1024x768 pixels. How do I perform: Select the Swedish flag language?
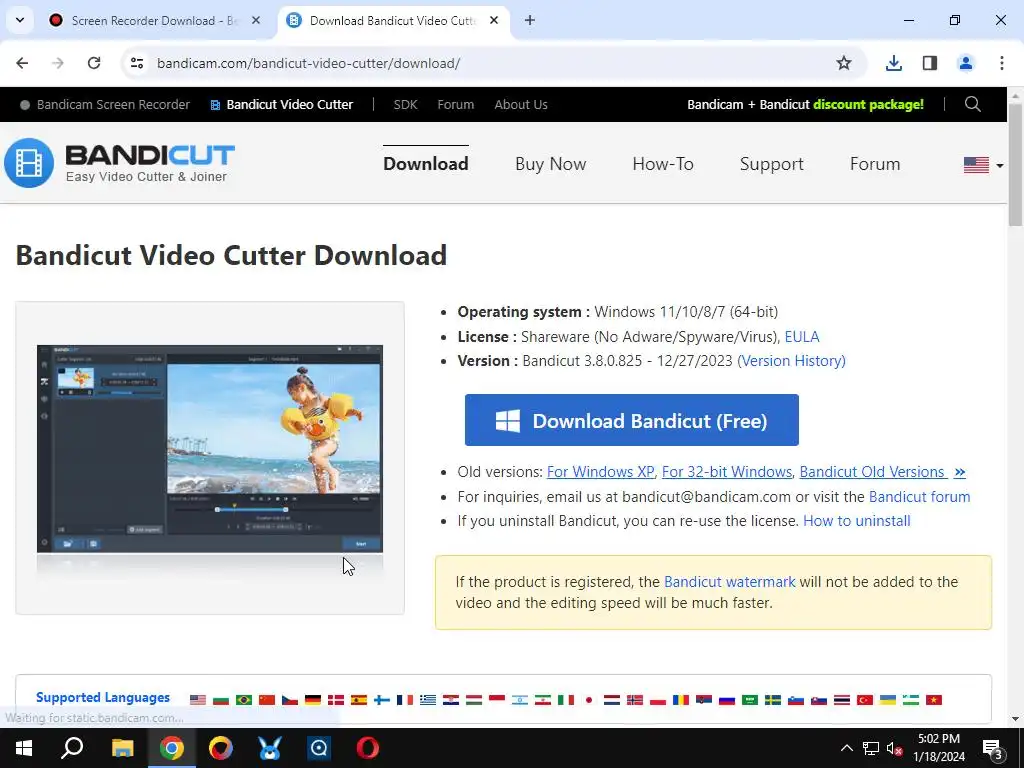coord(773,700)
